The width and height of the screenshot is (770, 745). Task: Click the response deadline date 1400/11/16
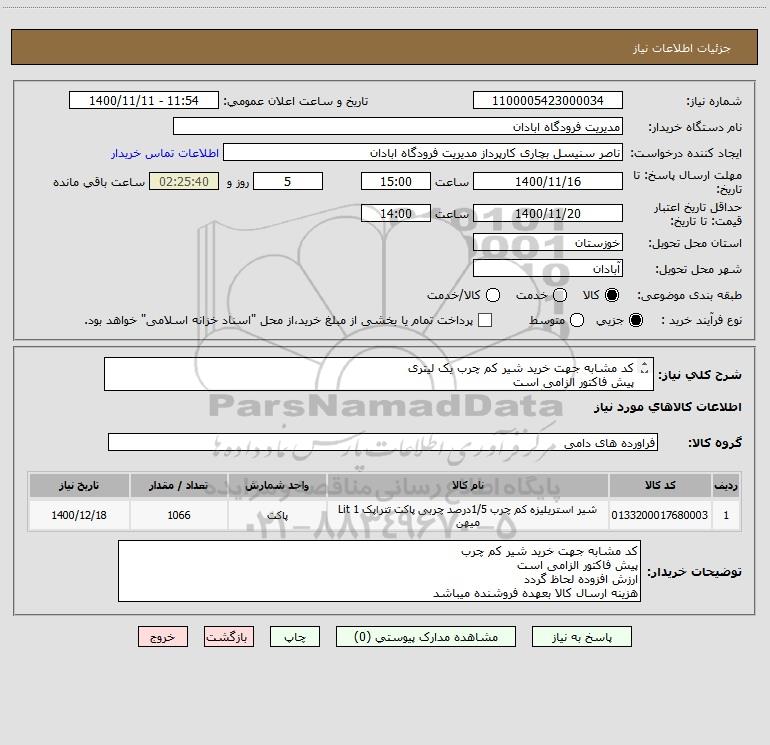548,181
